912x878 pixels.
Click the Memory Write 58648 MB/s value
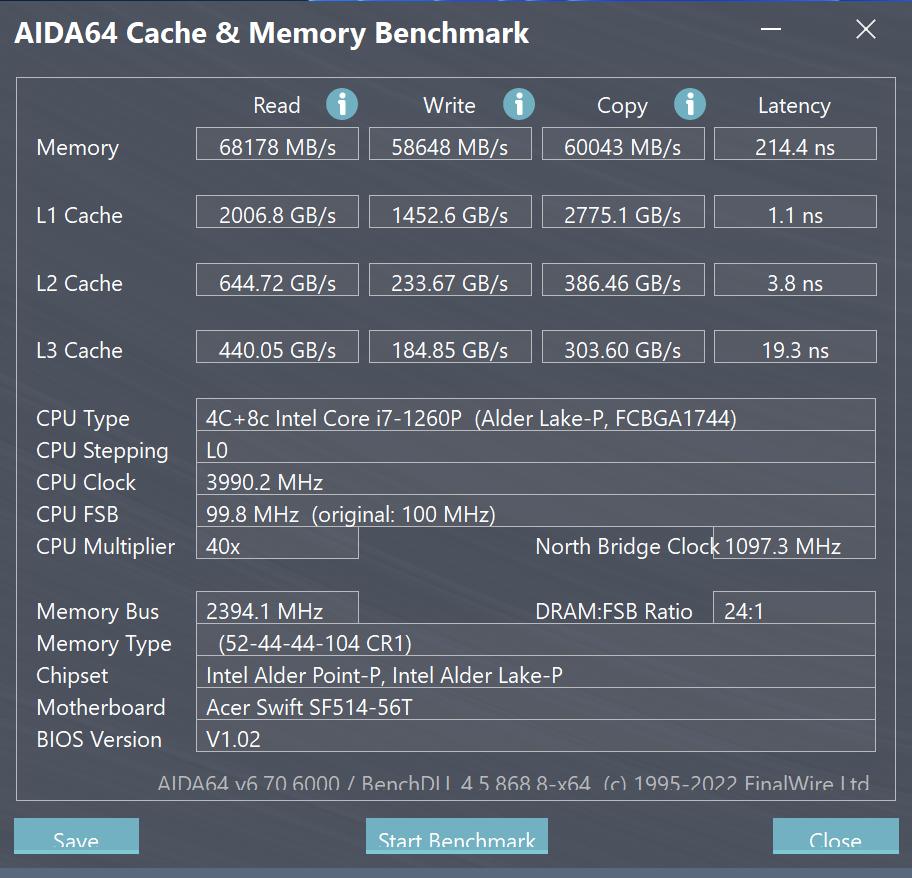coord(450,147)
